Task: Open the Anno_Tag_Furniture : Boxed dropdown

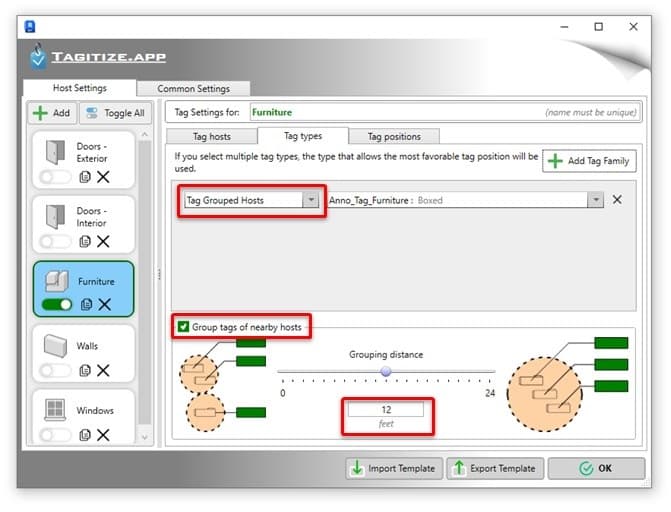Action: point(595,200)
